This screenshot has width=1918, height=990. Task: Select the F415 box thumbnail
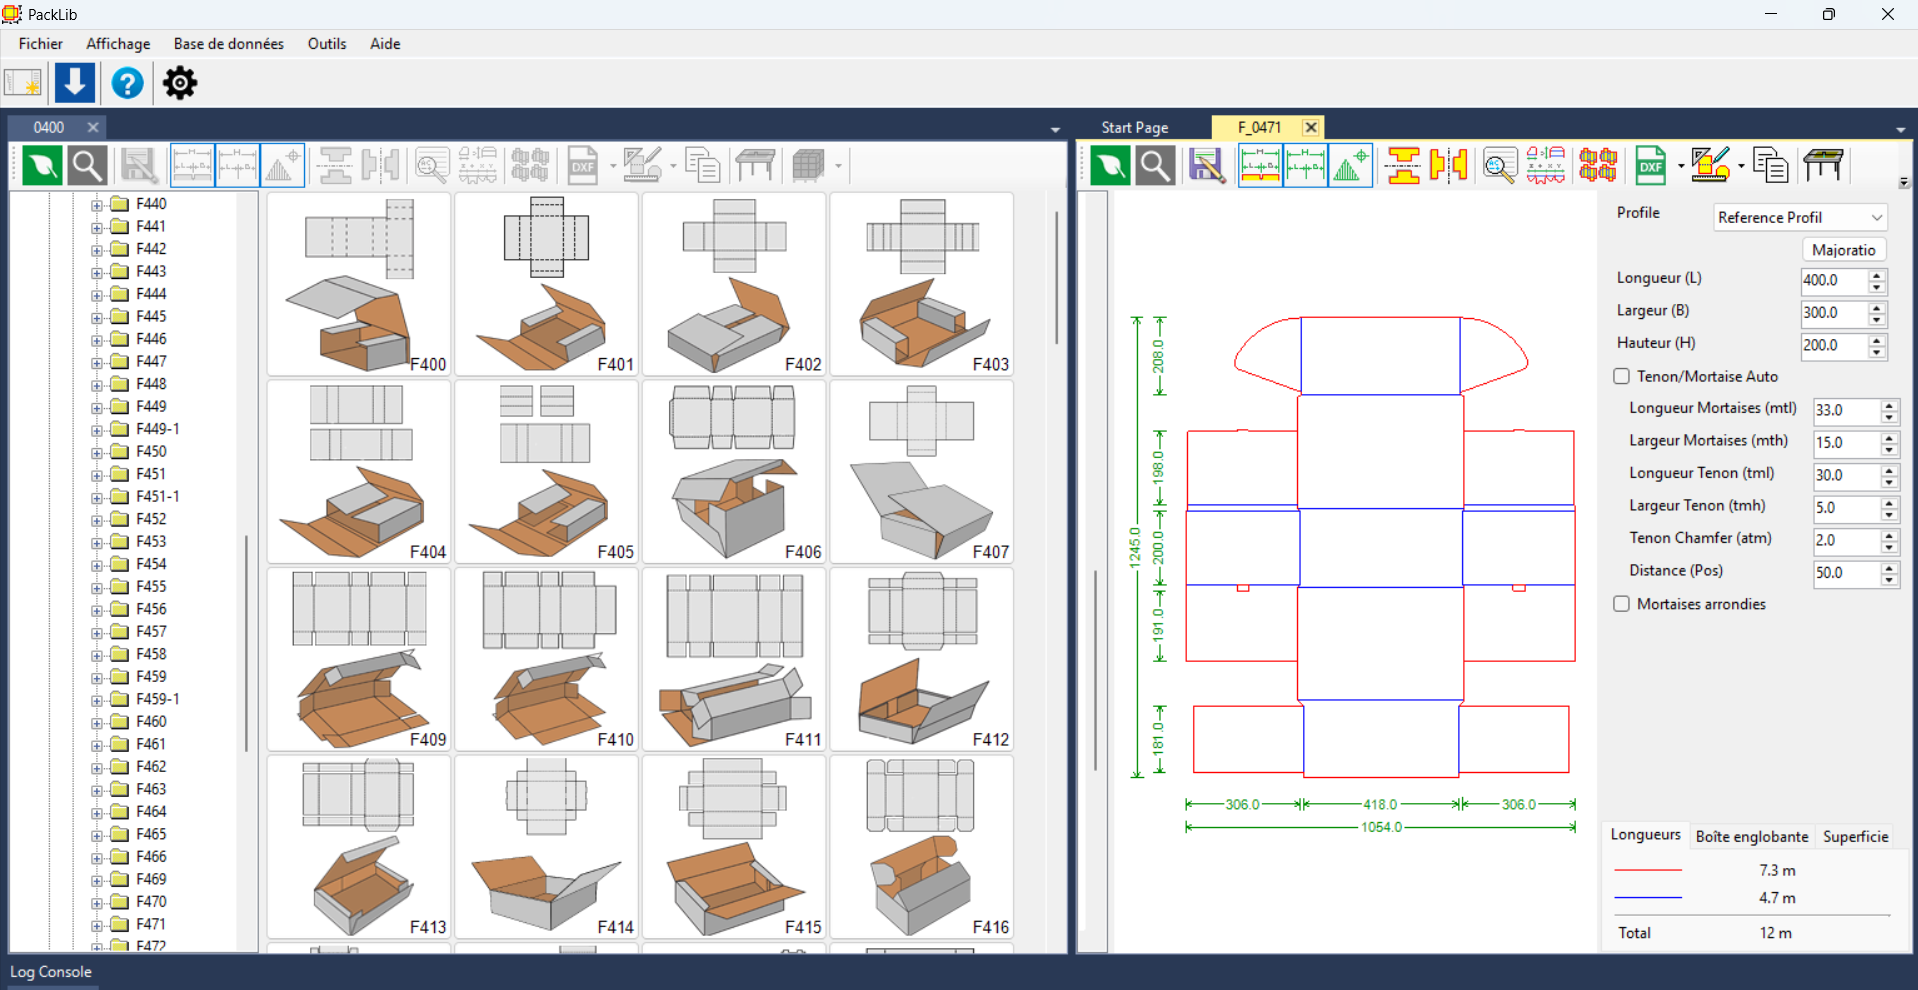734,847
